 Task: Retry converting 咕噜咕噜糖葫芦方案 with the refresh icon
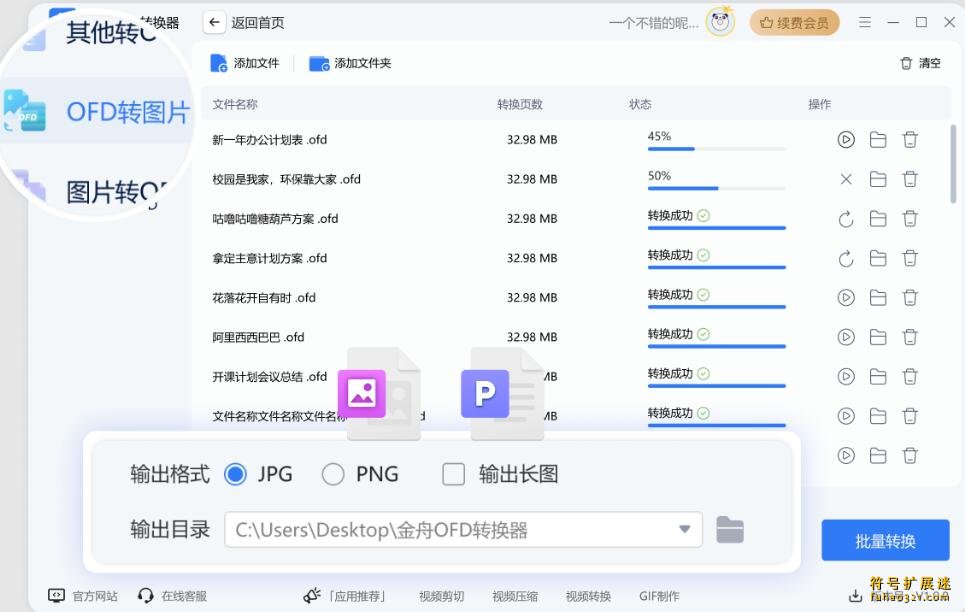pos(845,218)
